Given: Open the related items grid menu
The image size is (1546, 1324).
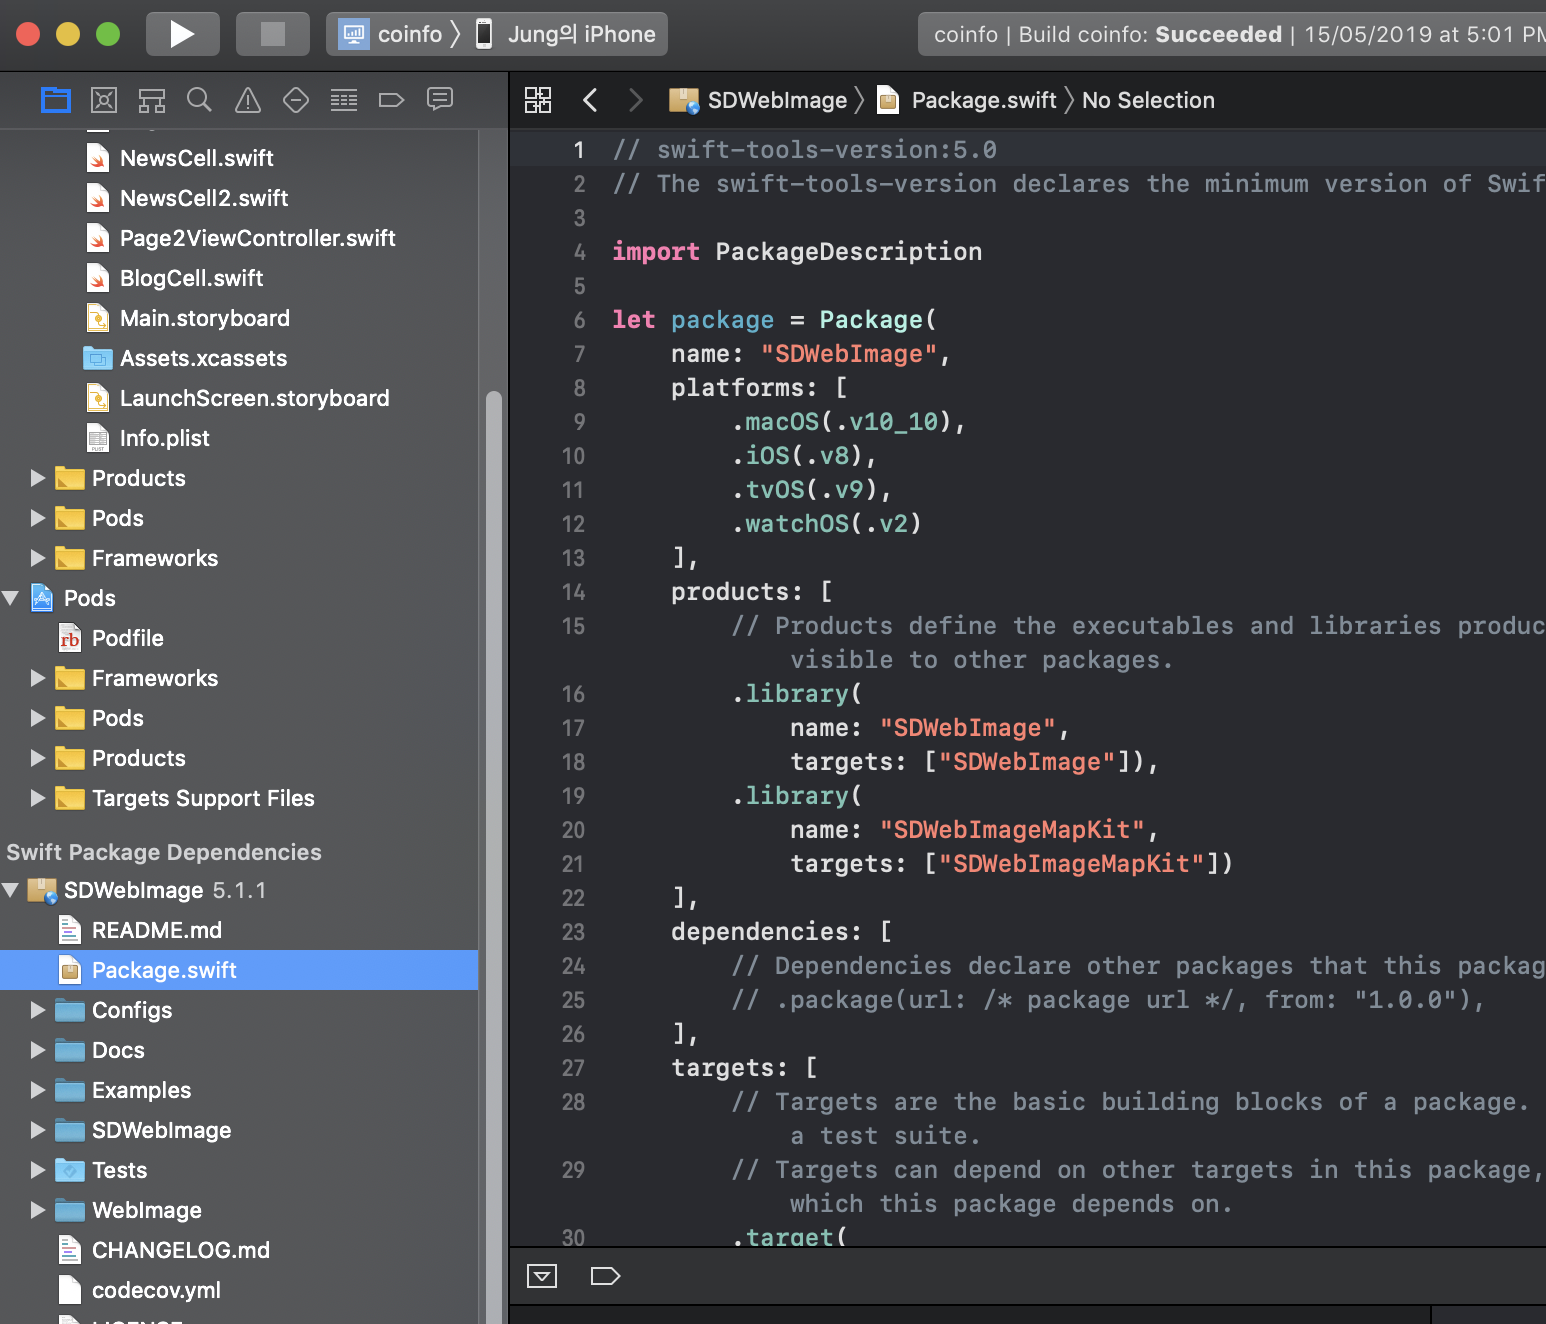Looking at the screenshot, I should coord(538,100).
